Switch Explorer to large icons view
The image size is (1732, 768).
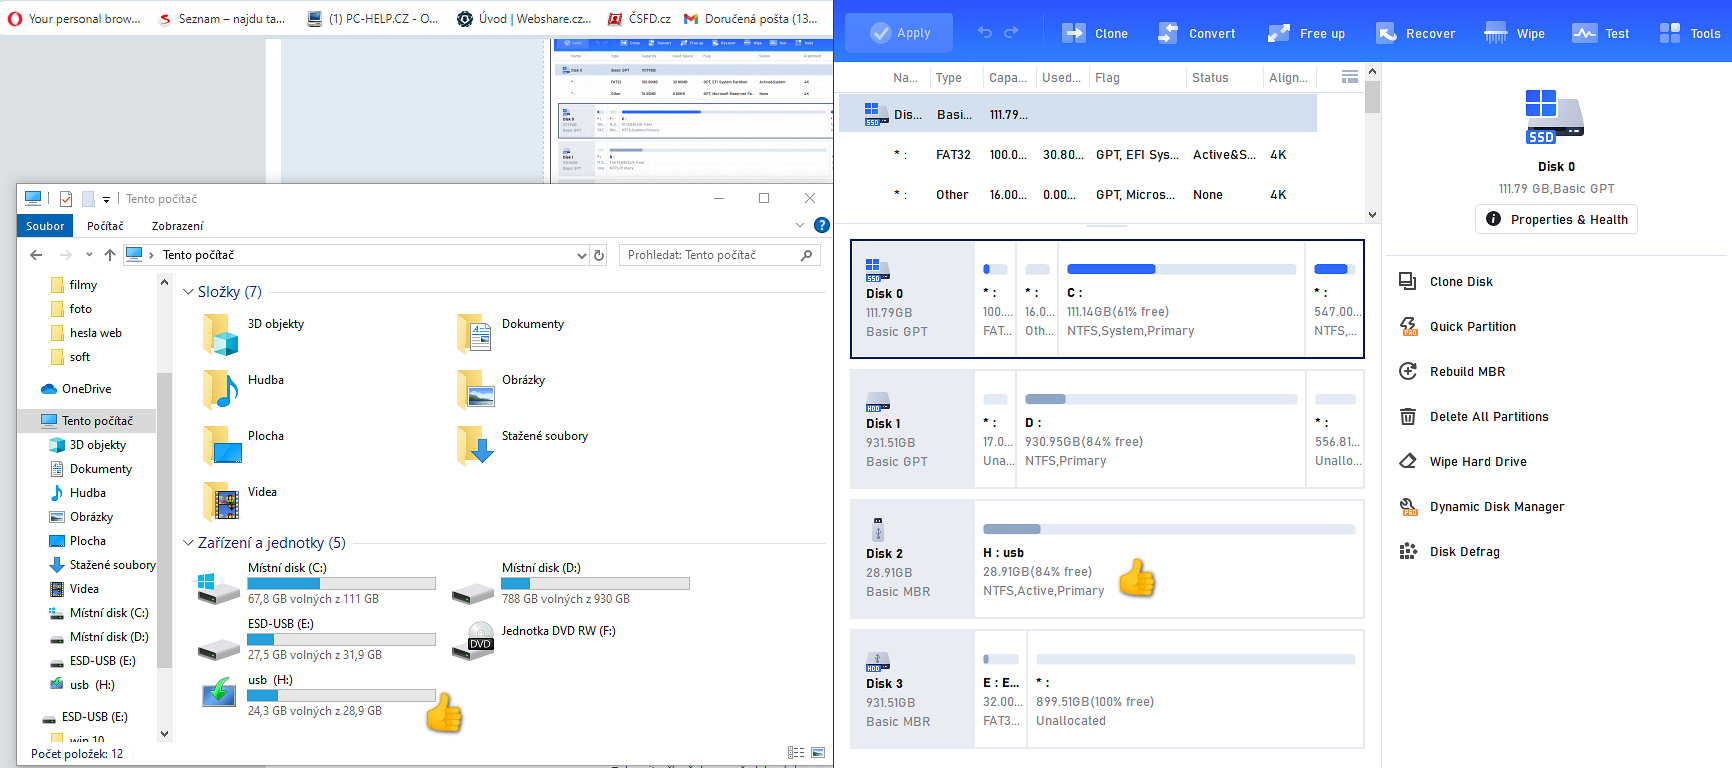coord(818,753)
